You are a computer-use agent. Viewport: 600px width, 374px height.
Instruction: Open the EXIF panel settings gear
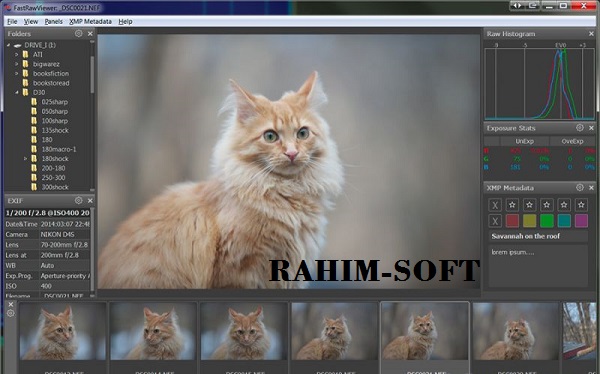point(78,200)
